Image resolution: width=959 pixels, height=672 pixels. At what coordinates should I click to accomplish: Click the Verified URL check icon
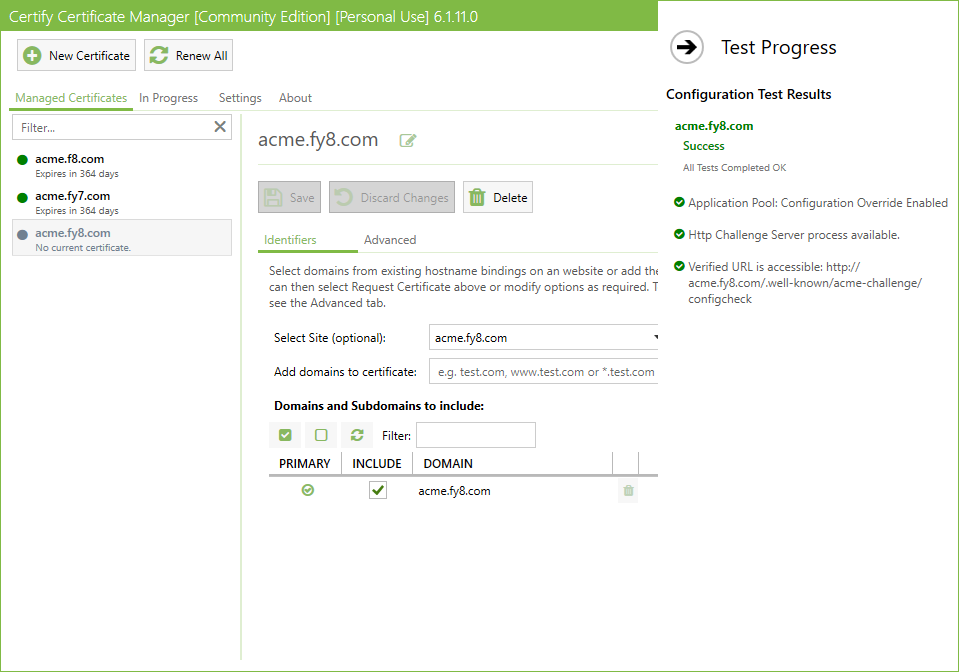pos(679,266)
